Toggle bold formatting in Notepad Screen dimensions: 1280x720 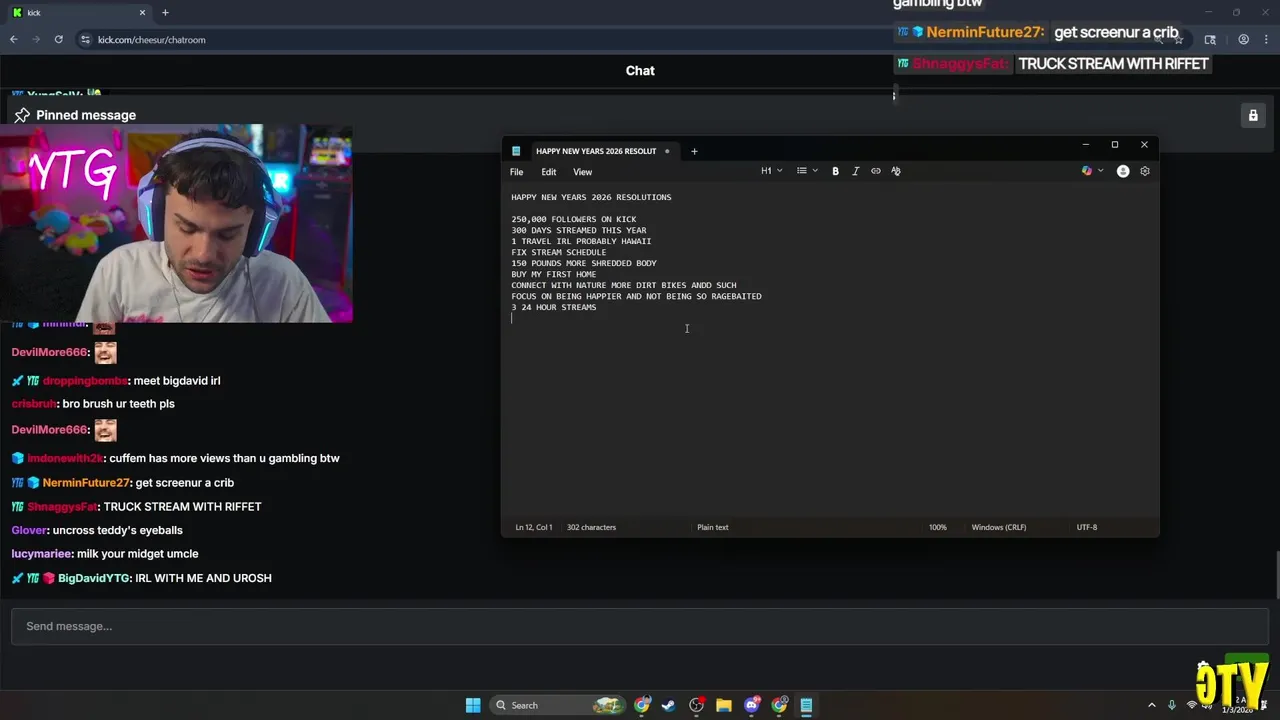tap(835, 171)
